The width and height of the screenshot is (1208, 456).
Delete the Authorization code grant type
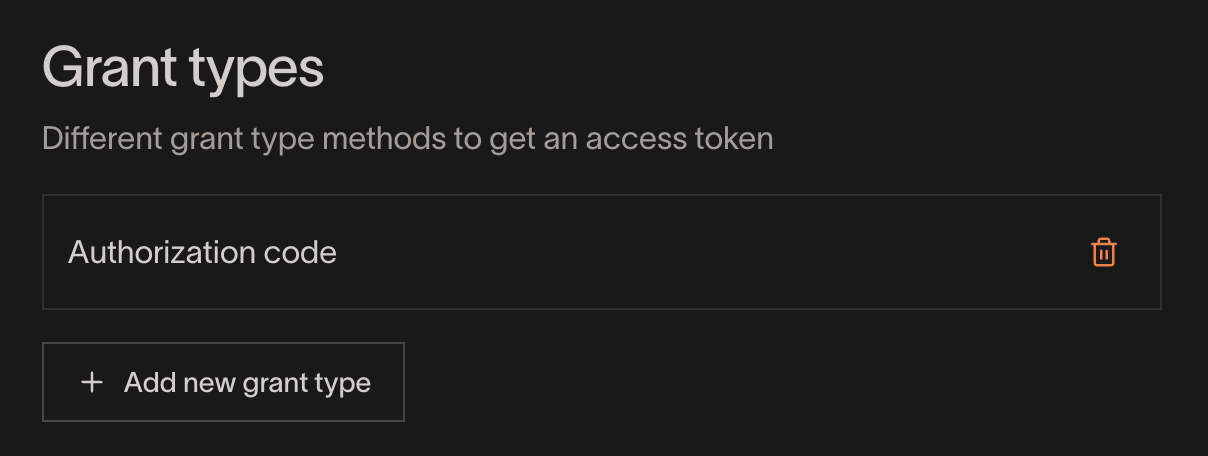1103,252
